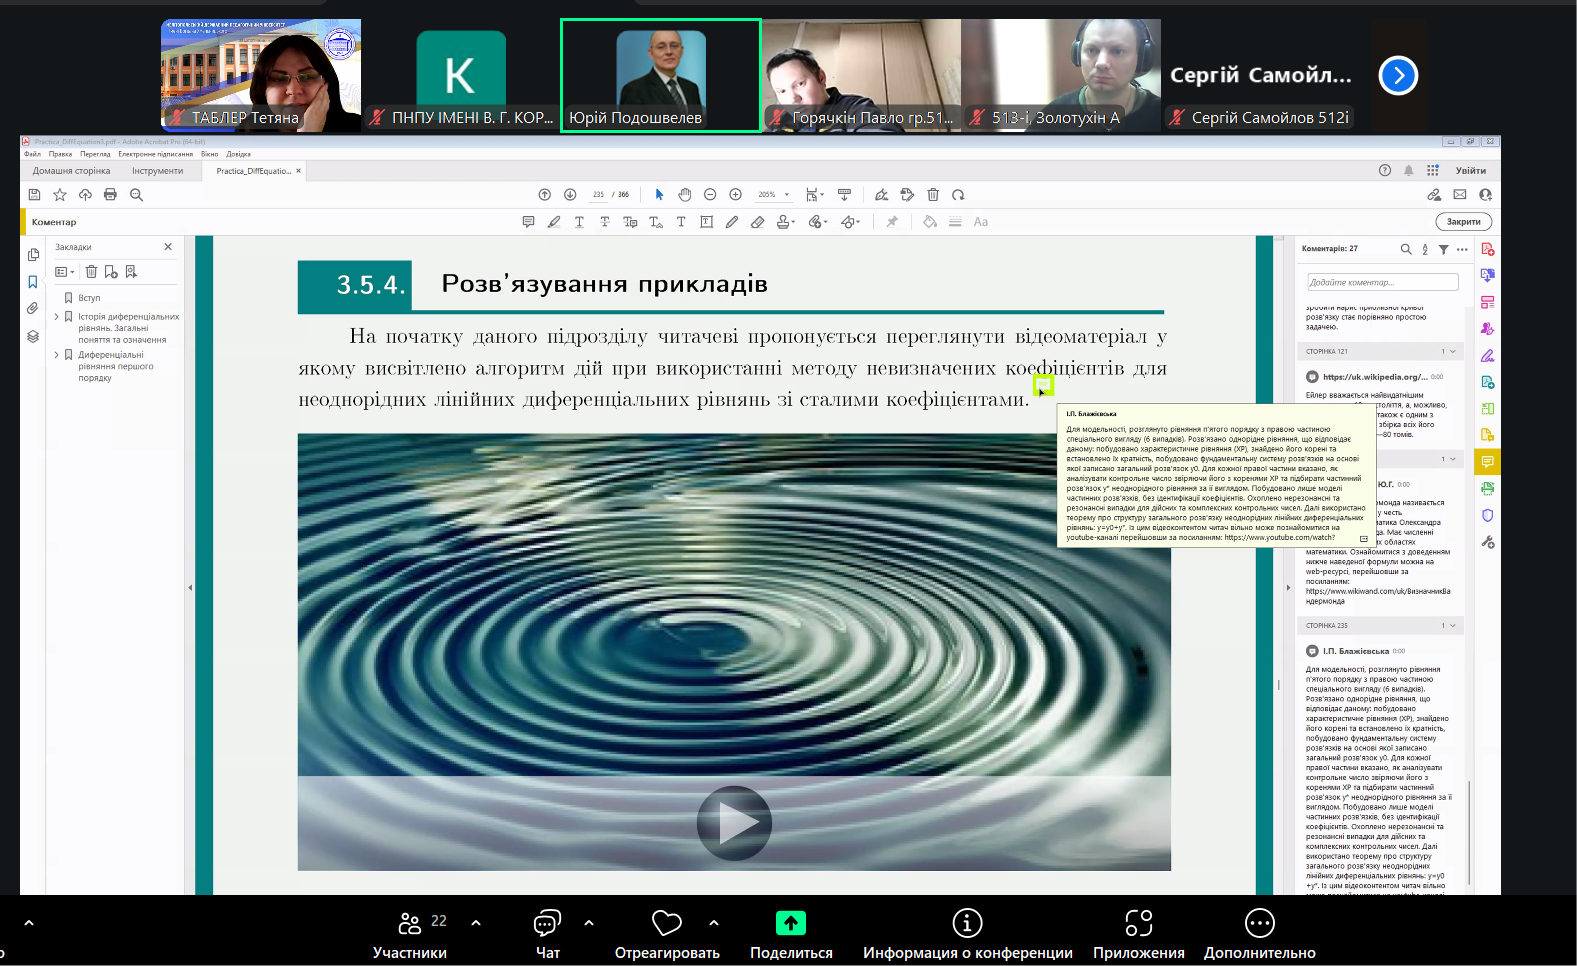Select the Hand pan tool
Viewport: 1577px width, 966px height.
684,195
